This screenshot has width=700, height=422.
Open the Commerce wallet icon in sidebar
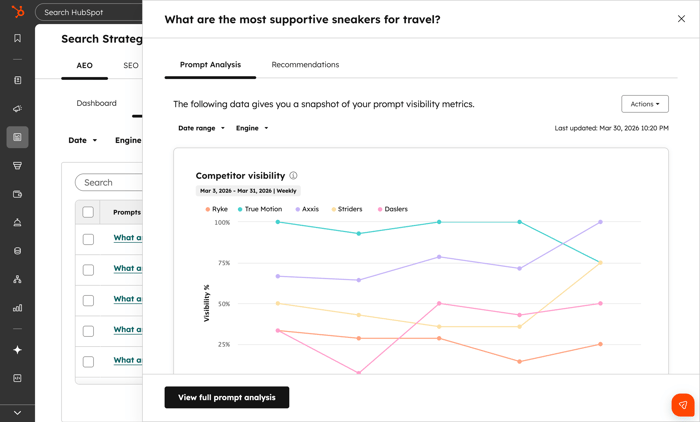tap(17, 194)
